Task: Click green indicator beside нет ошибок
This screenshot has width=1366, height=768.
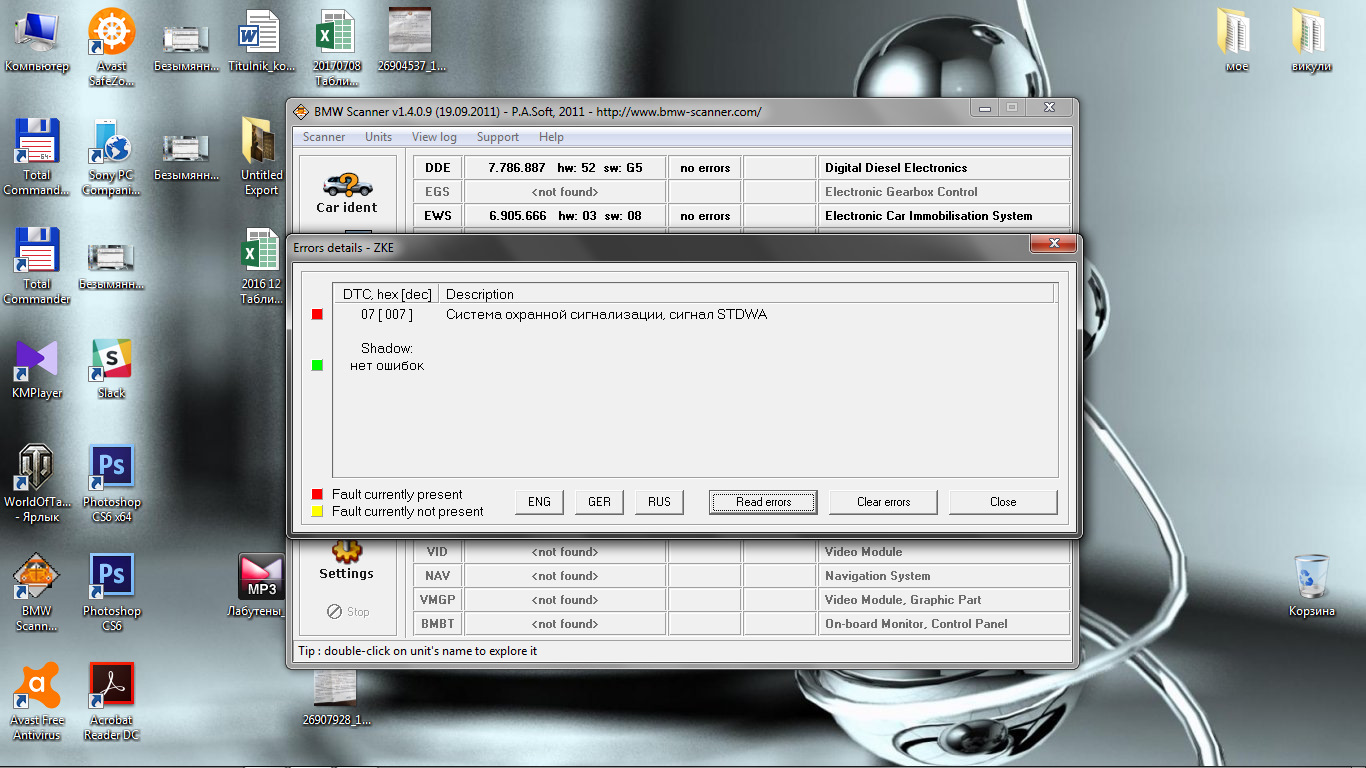Action: tap(317, 365)
